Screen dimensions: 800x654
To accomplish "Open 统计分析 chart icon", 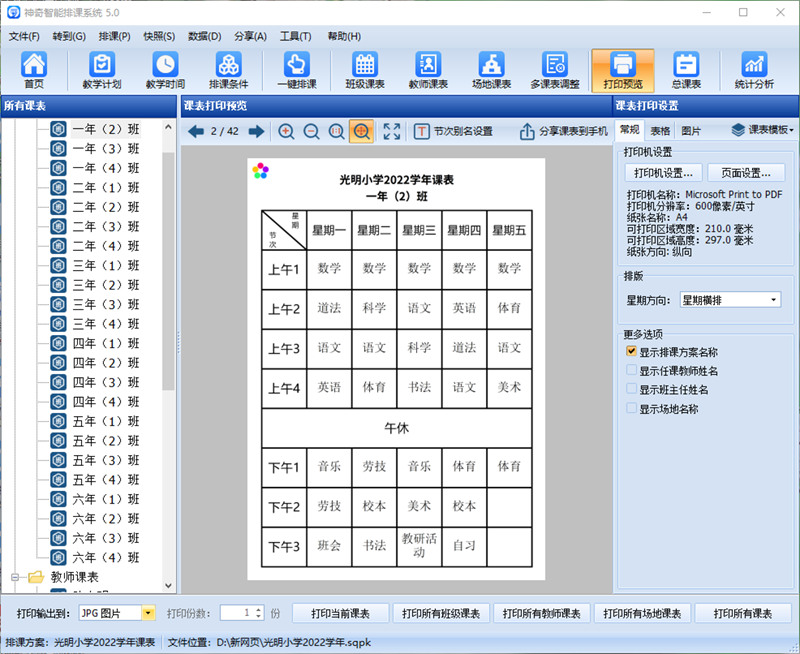I will [754, 70].
